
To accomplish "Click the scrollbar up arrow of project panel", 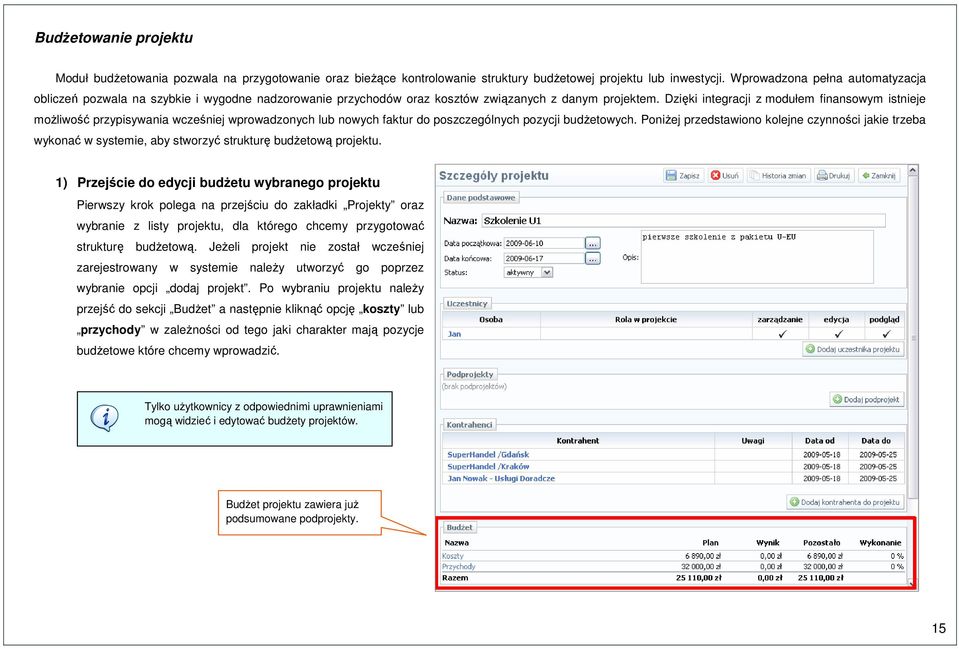I will (x=913, y=171).
